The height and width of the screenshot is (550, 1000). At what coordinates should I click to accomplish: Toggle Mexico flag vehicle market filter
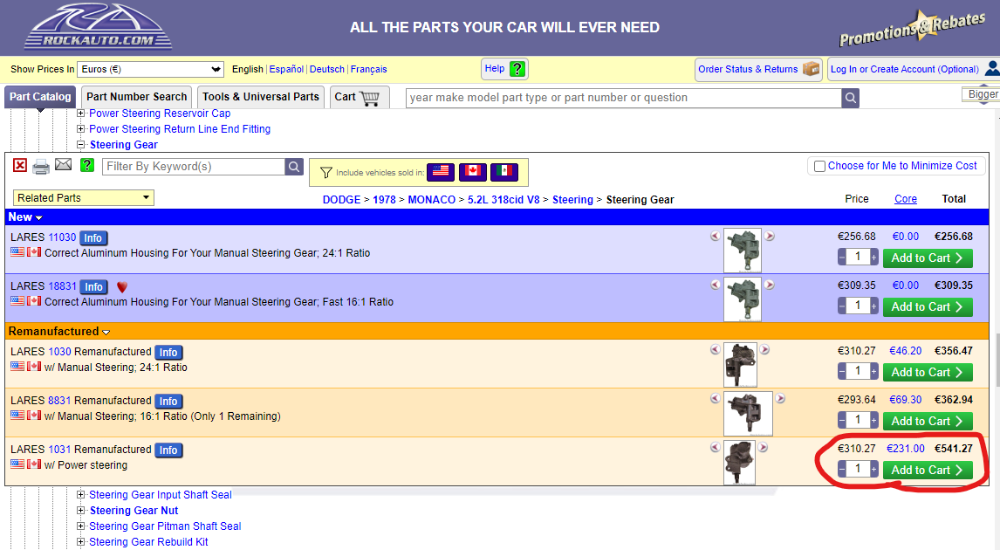tap(504, 172)
